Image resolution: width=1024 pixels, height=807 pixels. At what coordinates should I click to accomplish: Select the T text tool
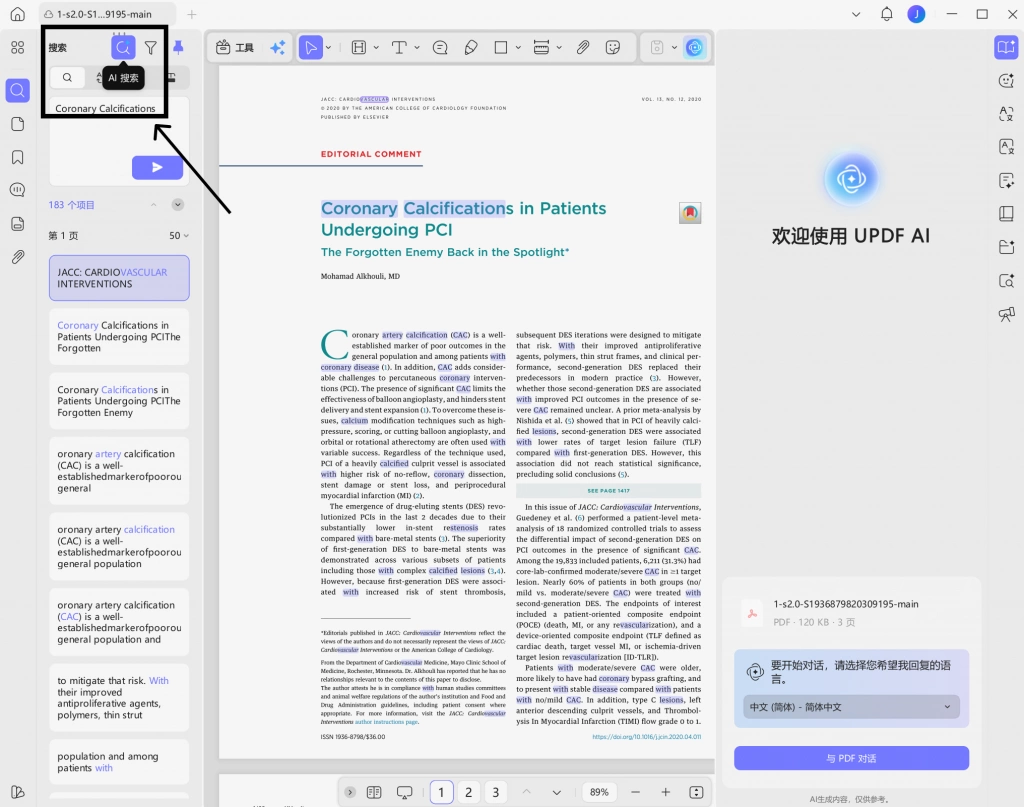pyautogui.click(x=399, y=48)
